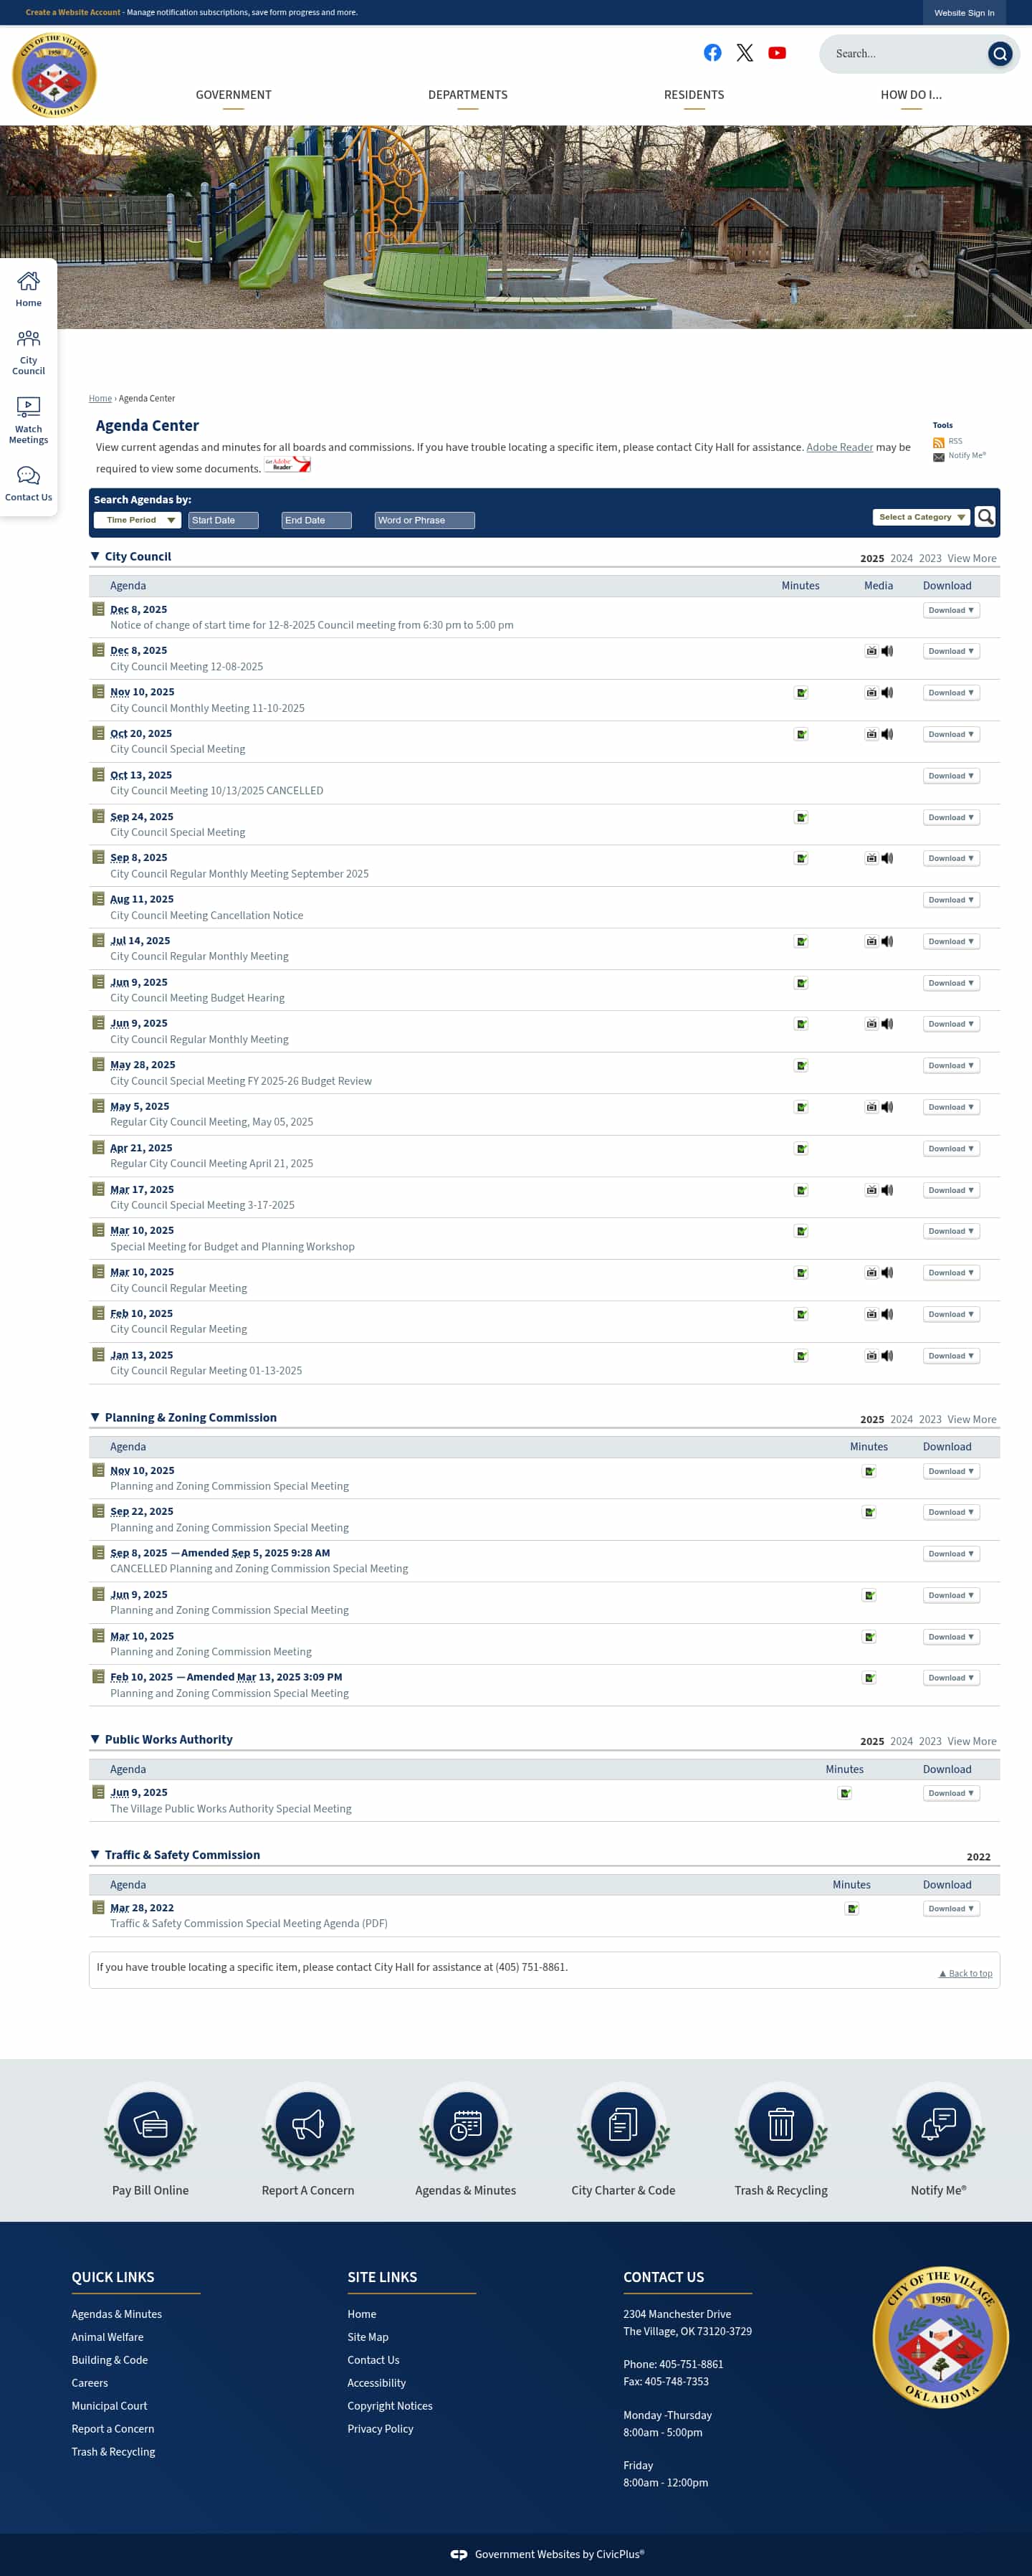Click the Trash & Recycling badge icon

780,2124
